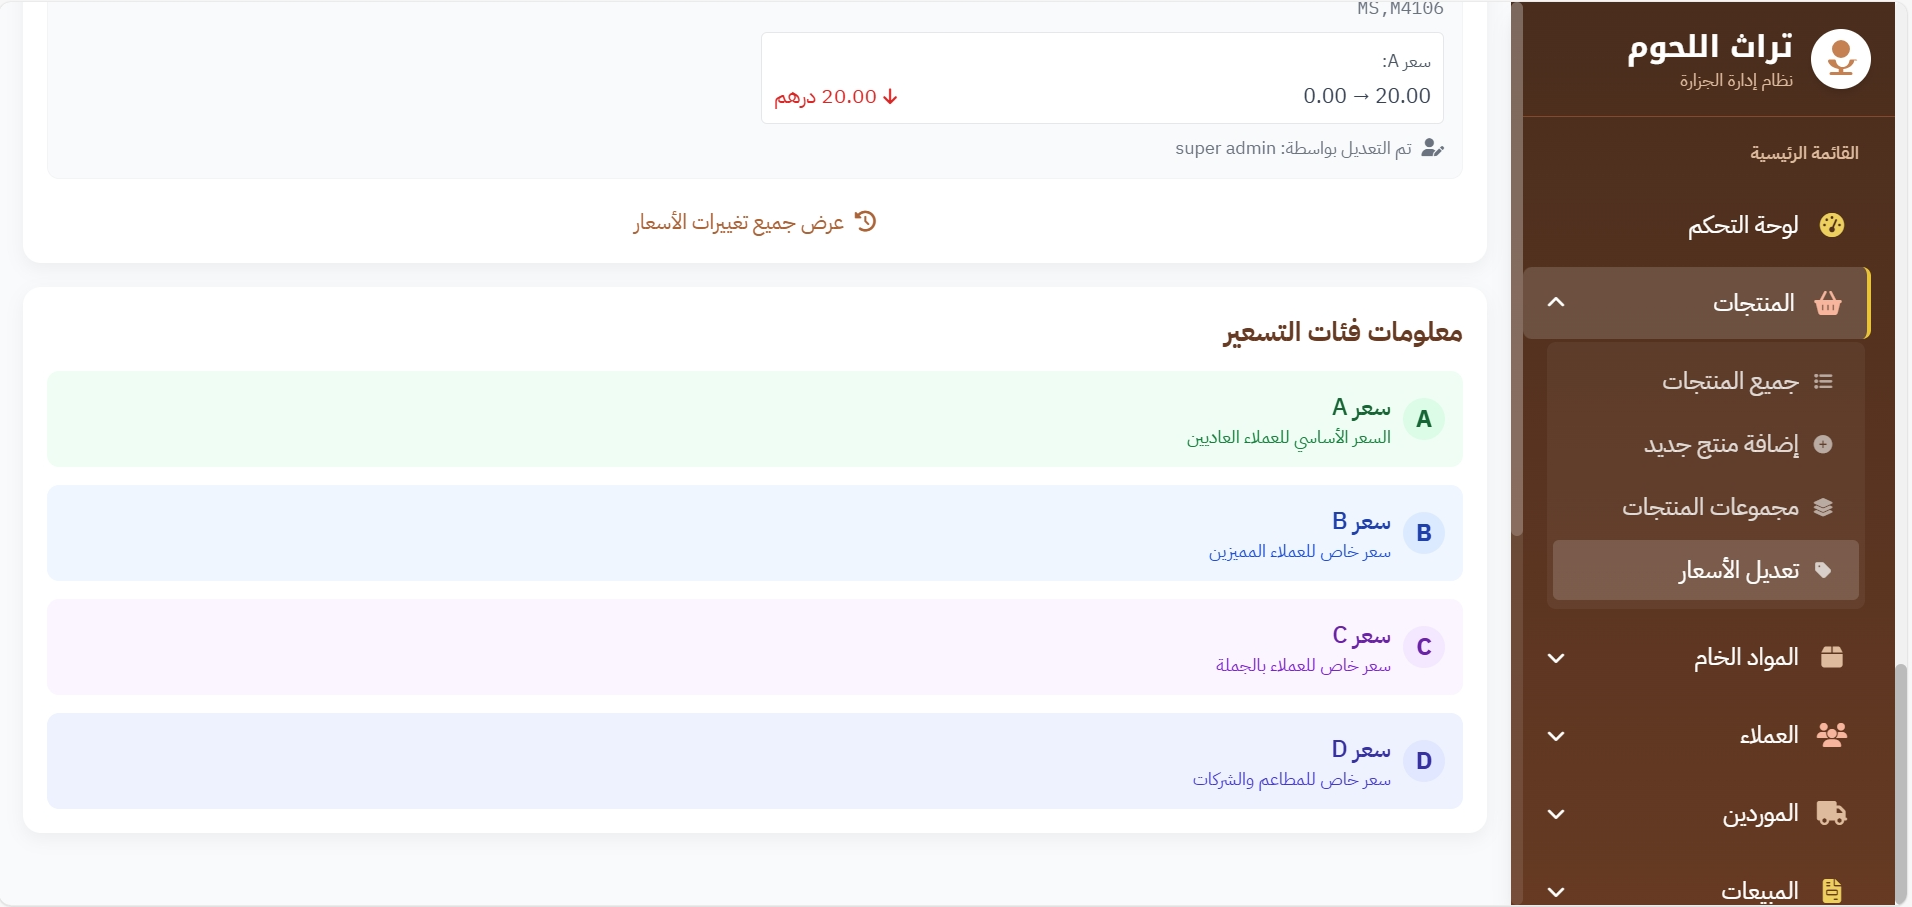Viewport: 1912px width, 907px height.
Task: Click the user-edit icon beside super admin
Action: [1432, 148]
